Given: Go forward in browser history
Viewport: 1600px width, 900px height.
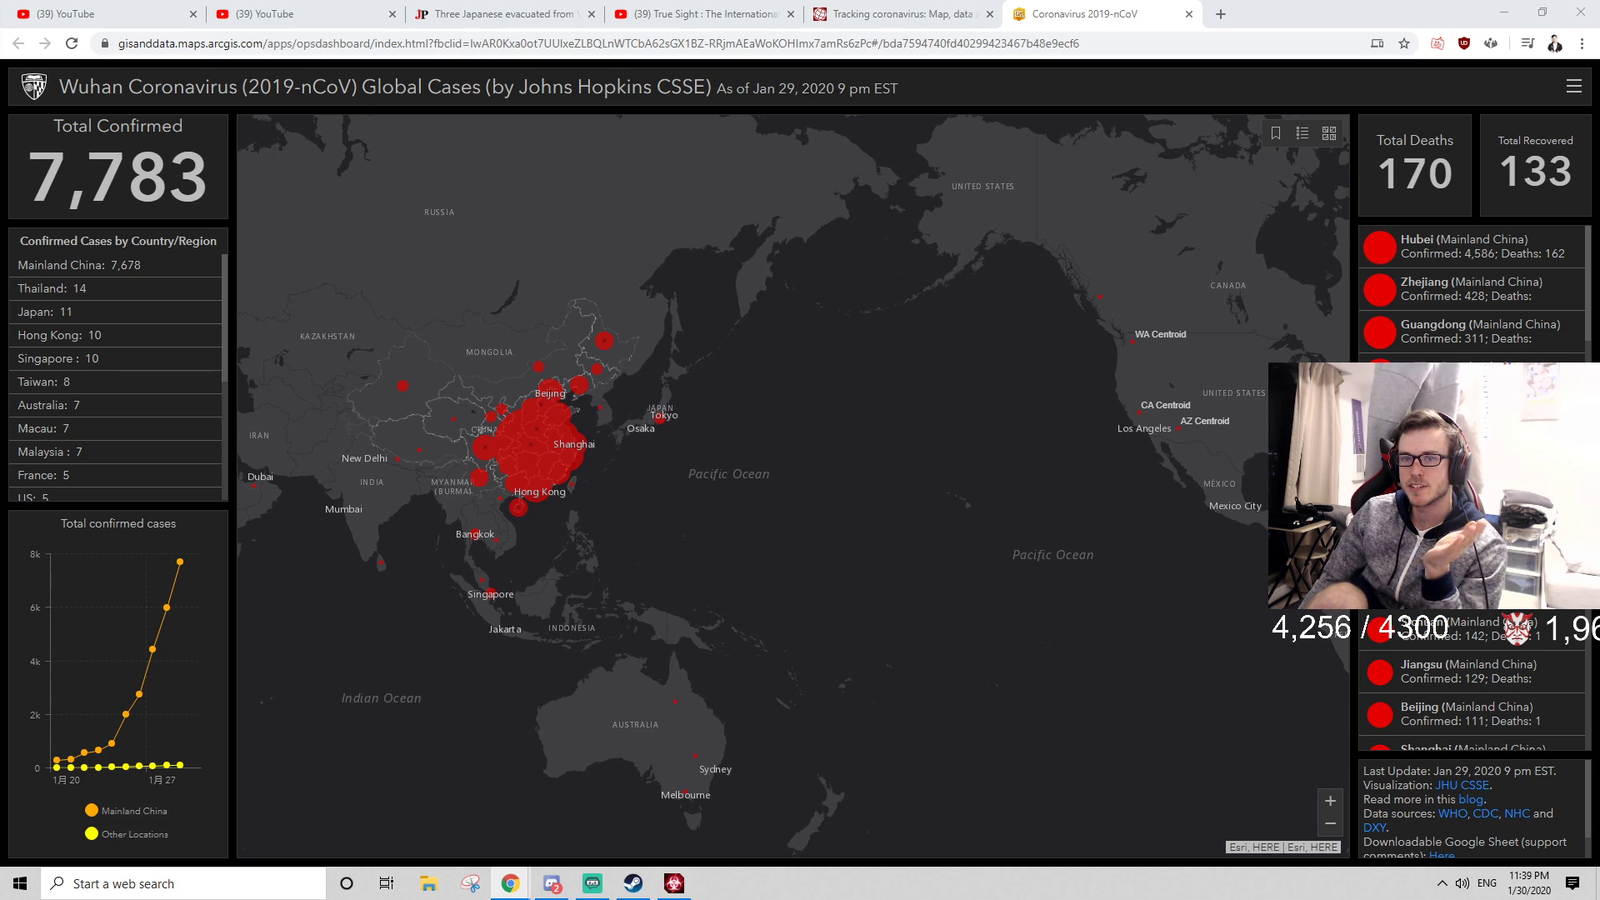Looking at the screenshot, I should pyautogui.click(x=45, y=43).
